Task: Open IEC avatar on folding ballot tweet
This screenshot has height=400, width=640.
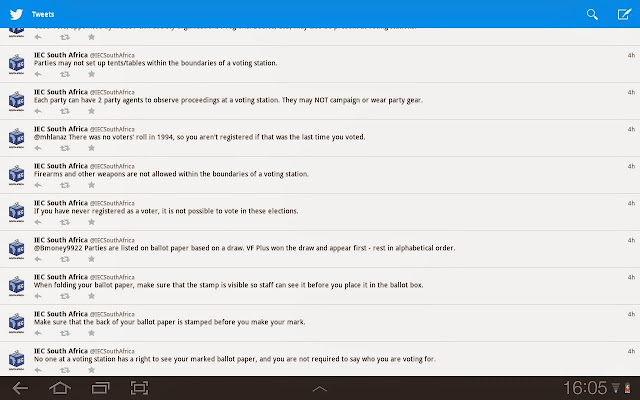Action: tap(16, 286)
